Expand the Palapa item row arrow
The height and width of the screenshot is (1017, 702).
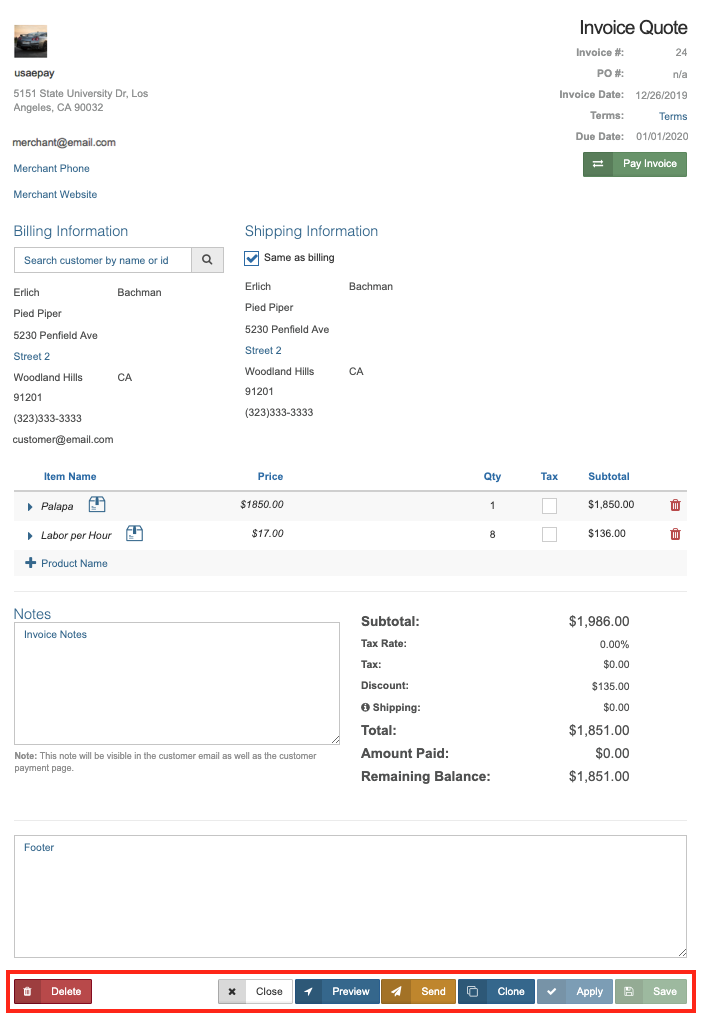point(30,507)
